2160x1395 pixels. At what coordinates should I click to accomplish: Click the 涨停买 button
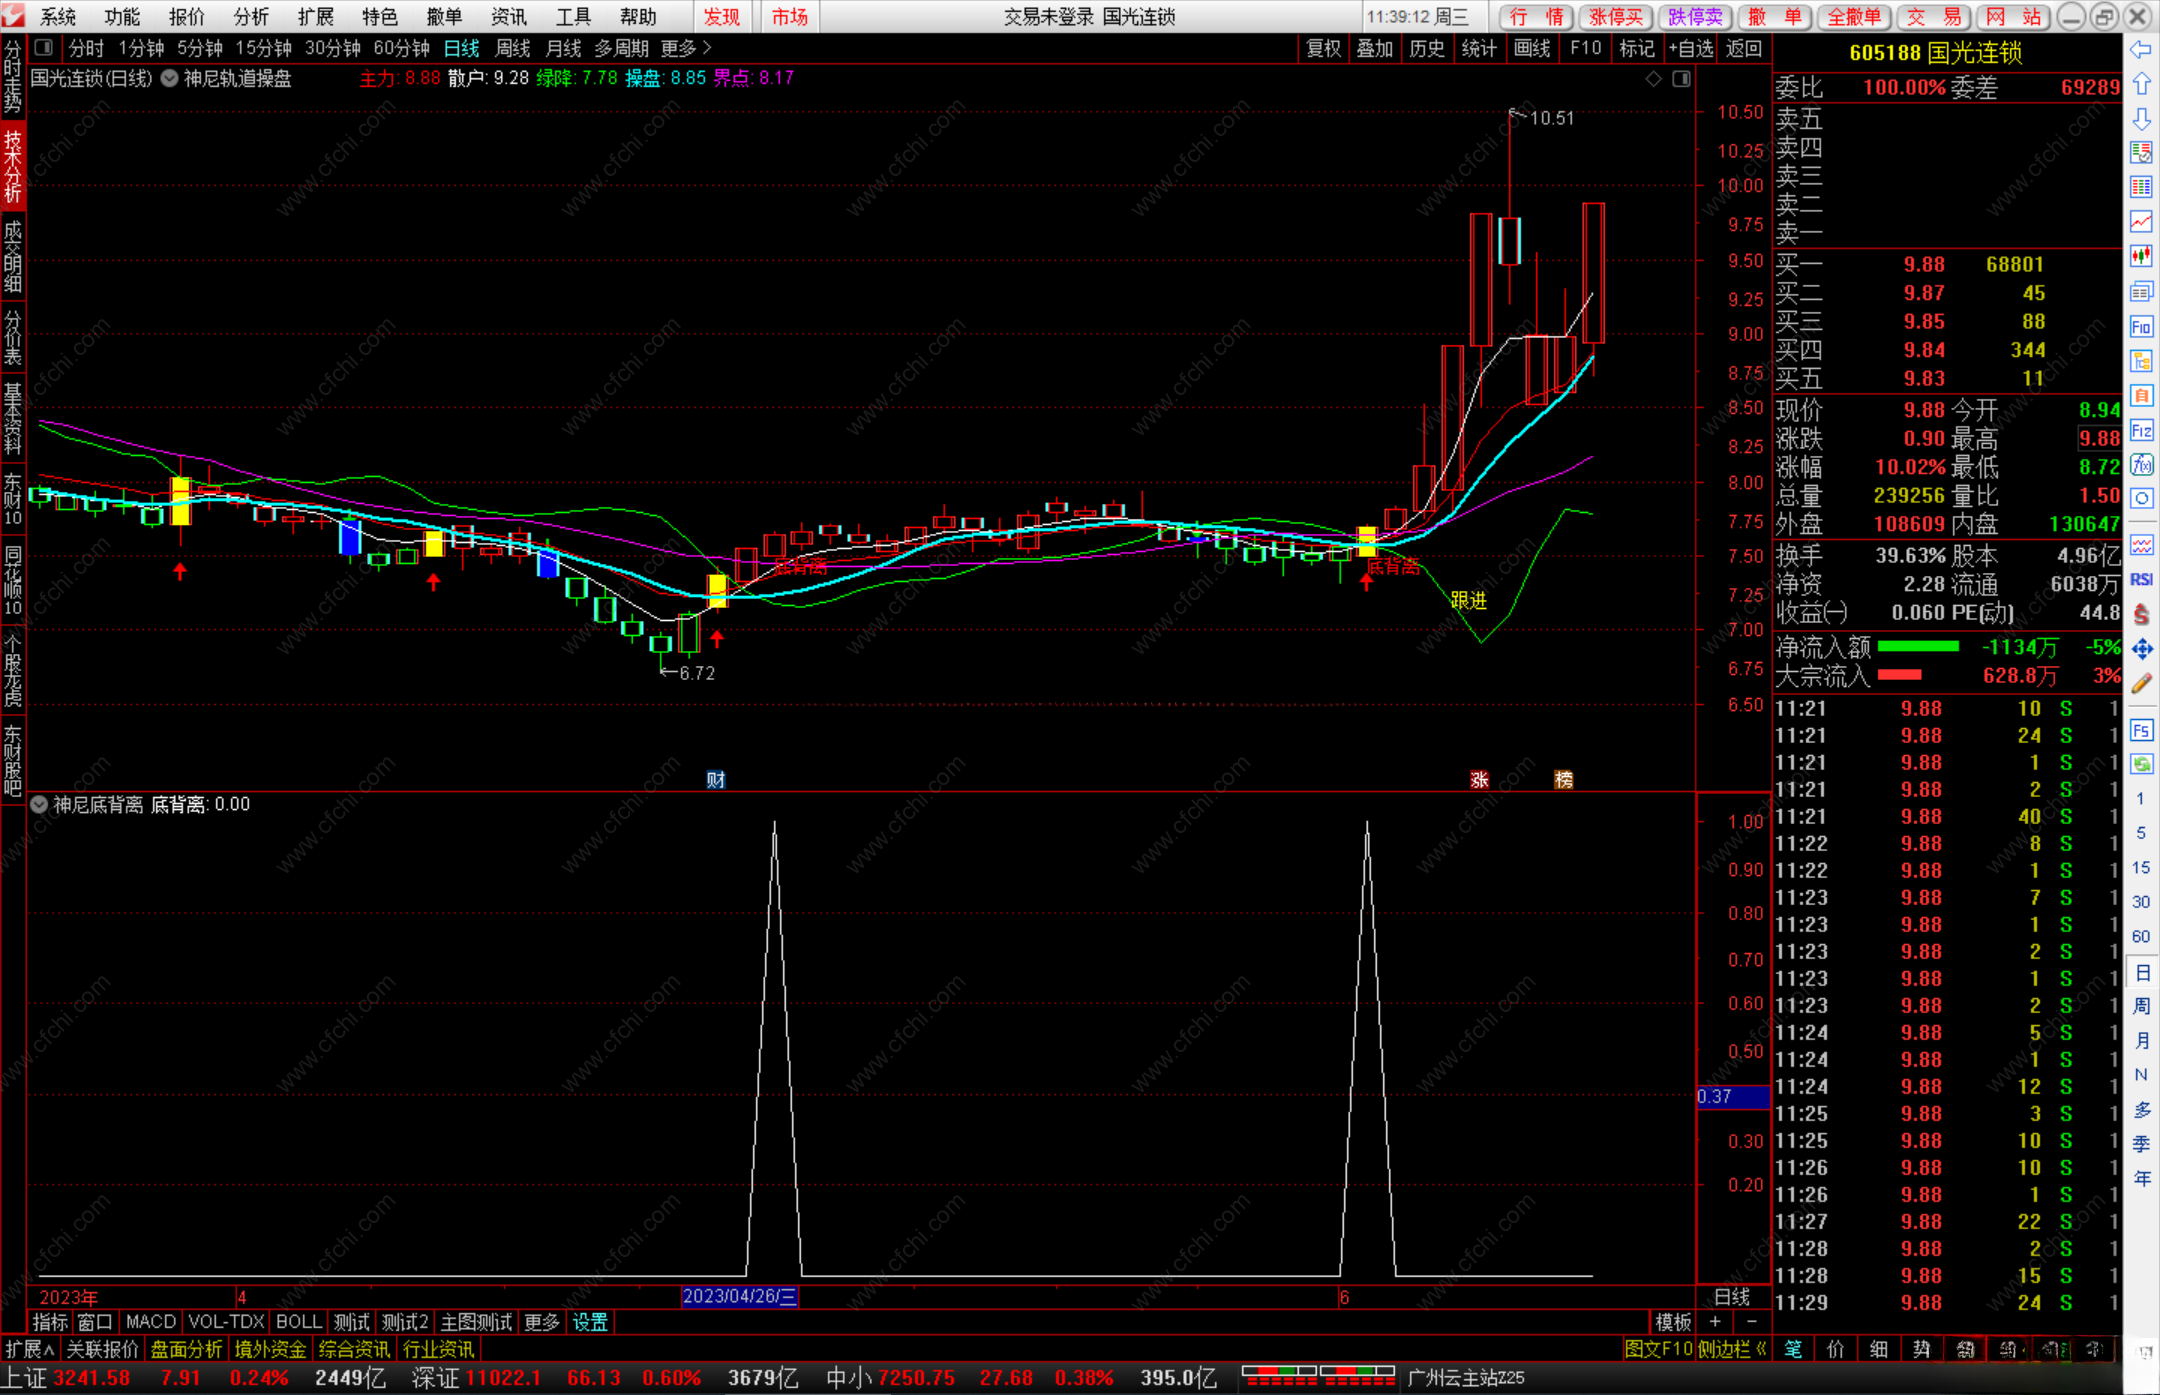tap(1616, 16)
